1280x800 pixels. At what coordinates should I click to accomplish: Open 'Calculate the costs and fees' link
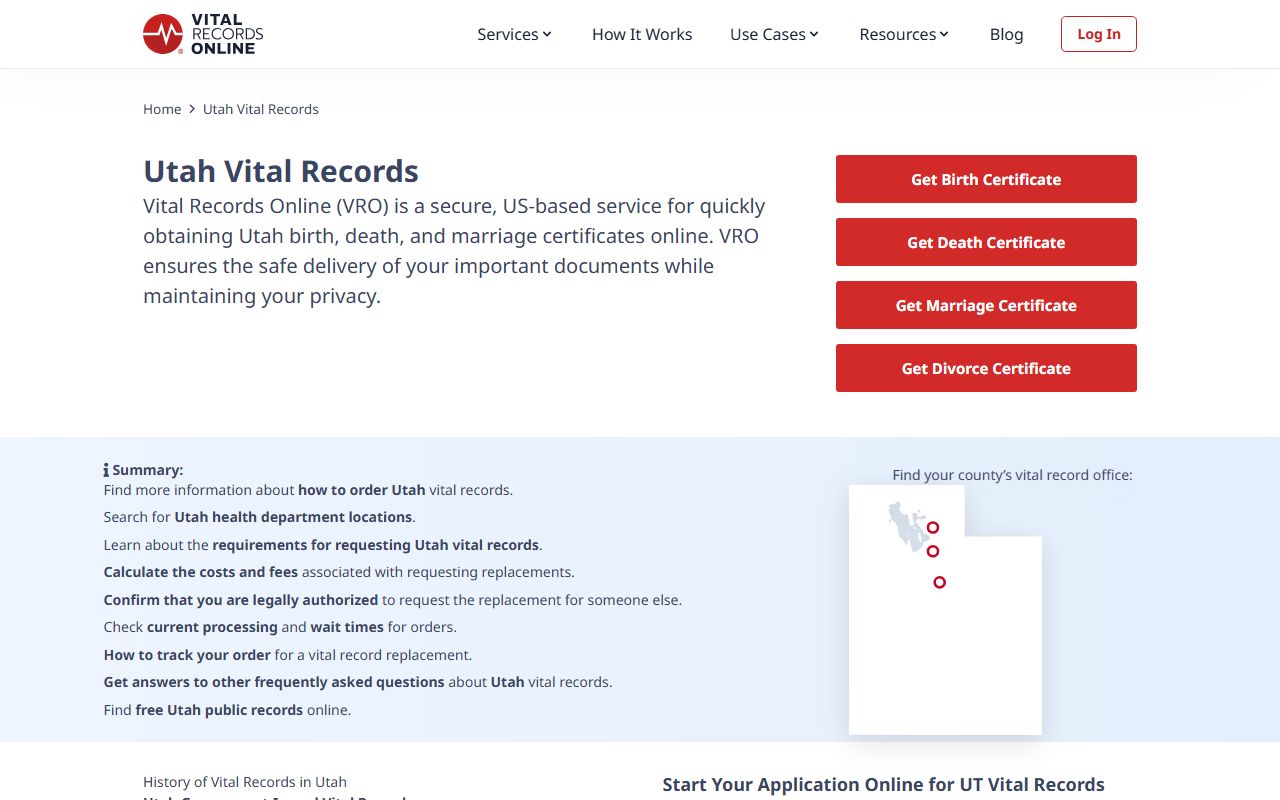tap(201, 572)
